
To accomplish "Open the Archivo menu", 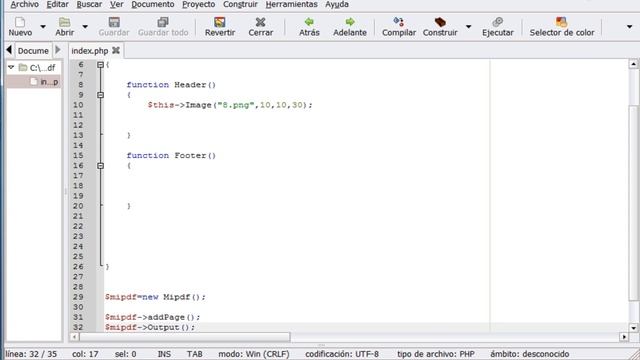I will click(24, 4).
